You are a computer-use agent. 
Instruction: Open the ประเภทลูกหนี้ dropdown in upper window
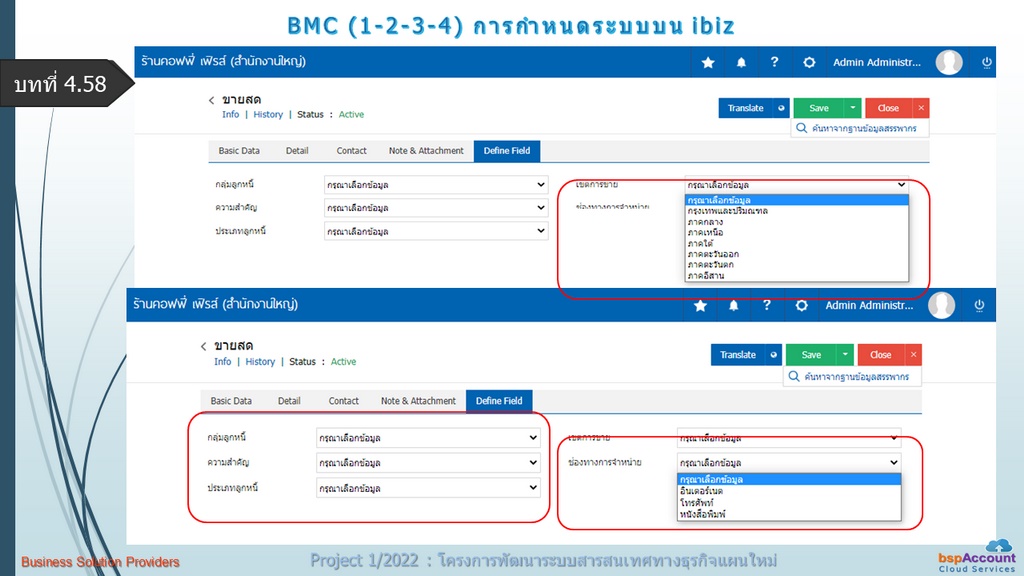436,231
